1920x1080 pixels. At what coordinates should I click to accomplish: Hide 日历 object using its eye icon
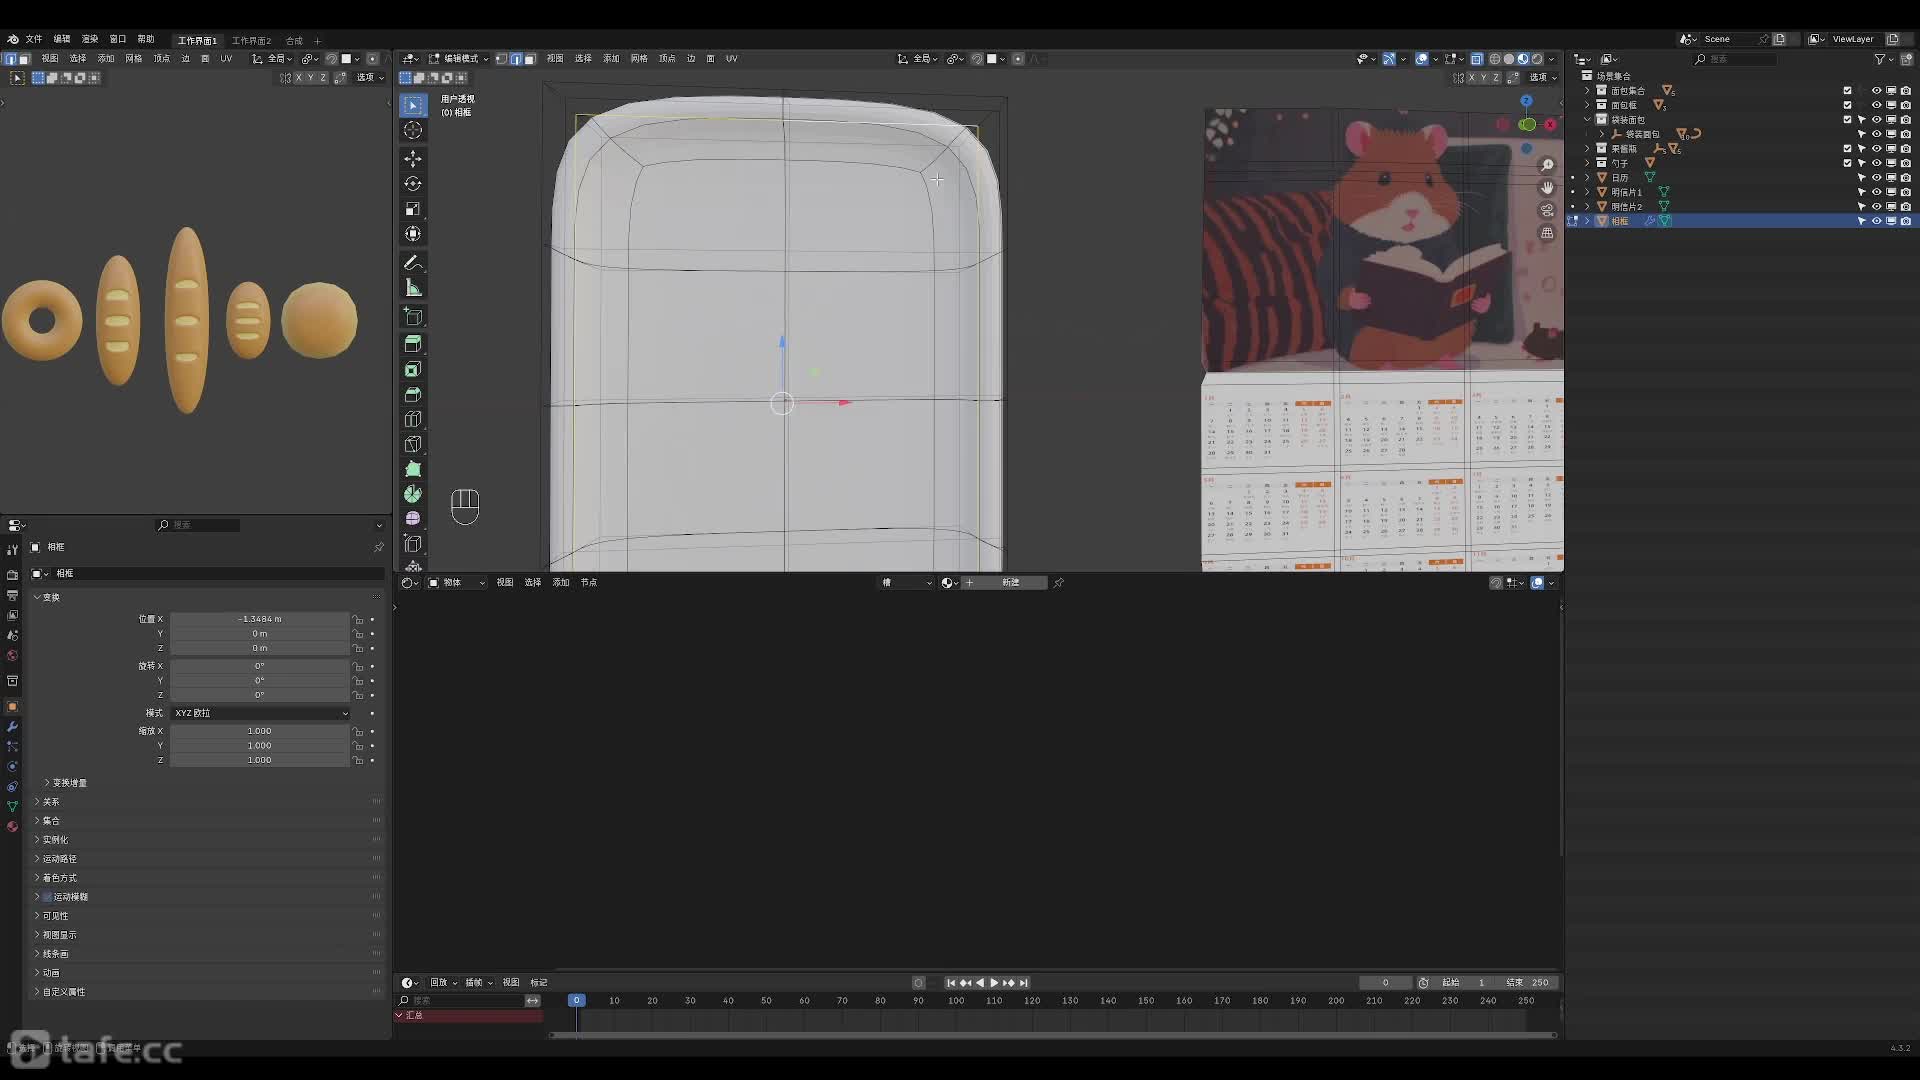[x=1876, y=177]
